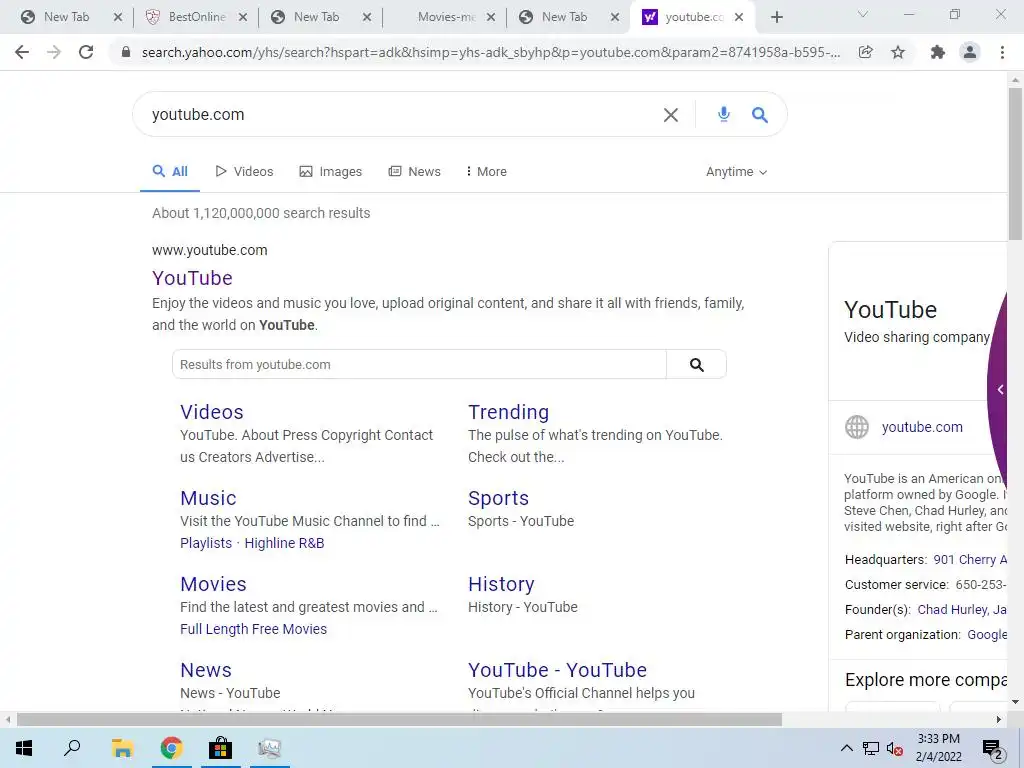Click the youtube.com search query field
The image size is (1024, 768).
398,115
